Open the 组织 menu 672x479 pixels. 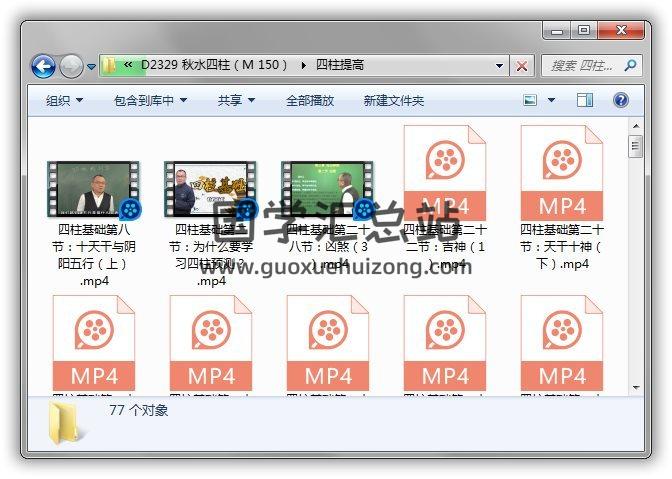pyautogui.click(x=64, y=101)
